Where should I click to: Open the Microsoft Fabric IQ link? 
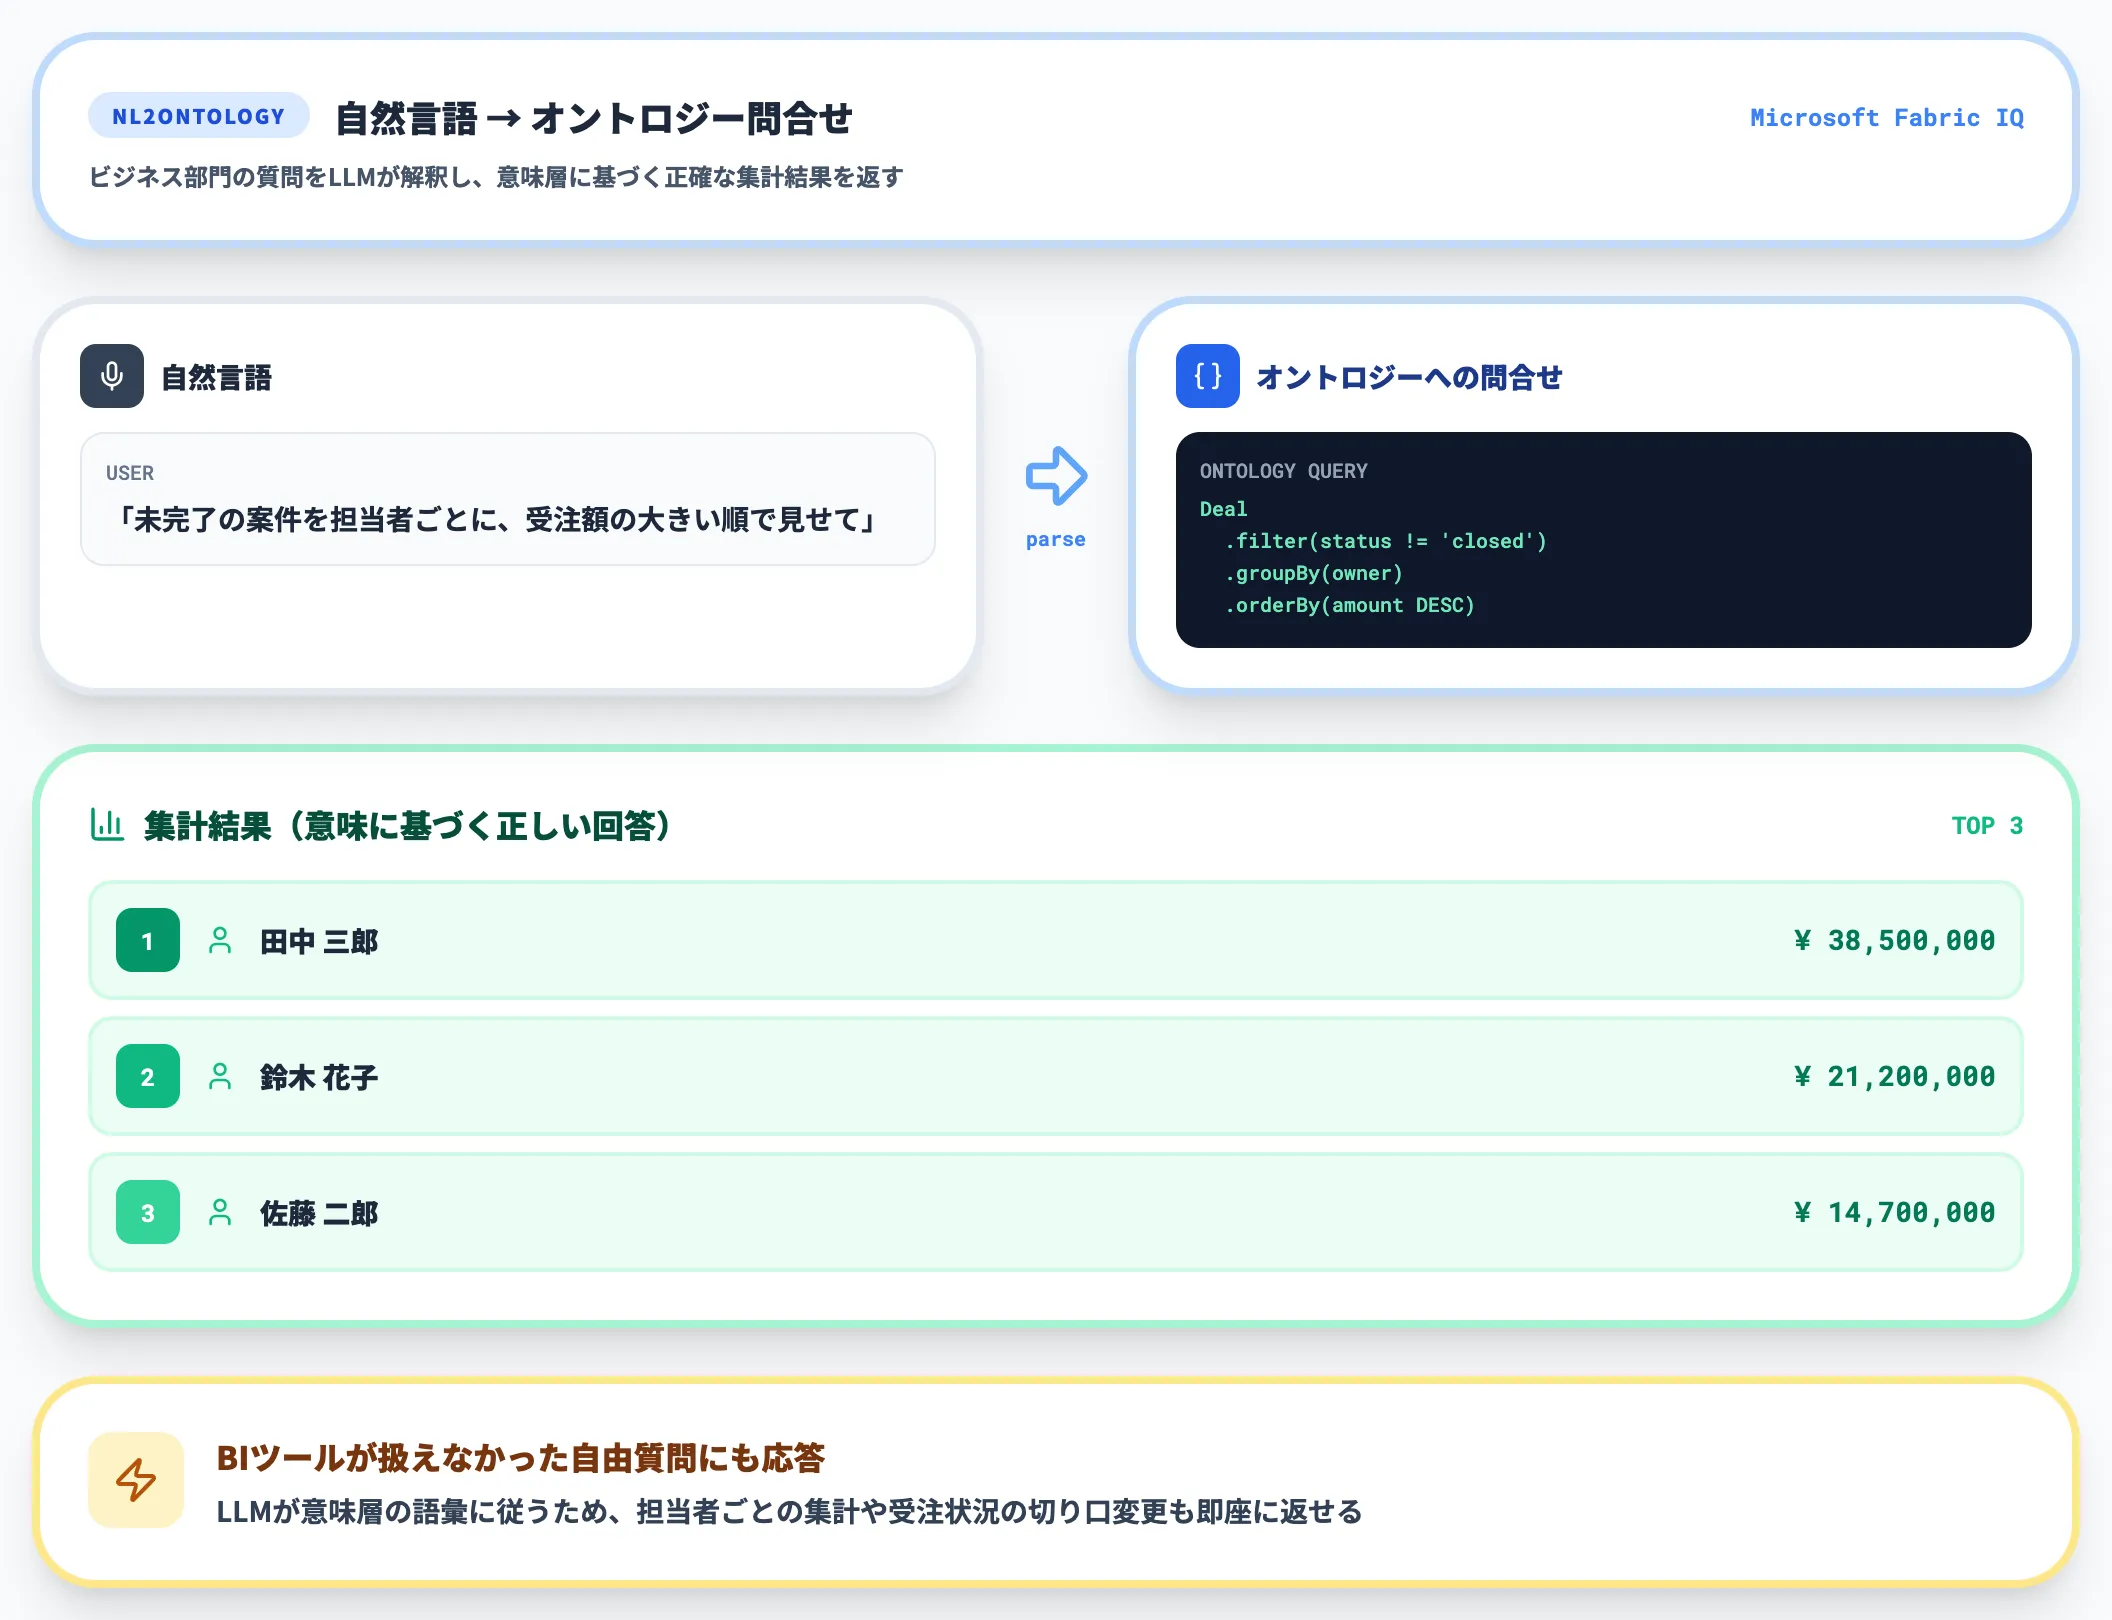tap(1886, 117)
